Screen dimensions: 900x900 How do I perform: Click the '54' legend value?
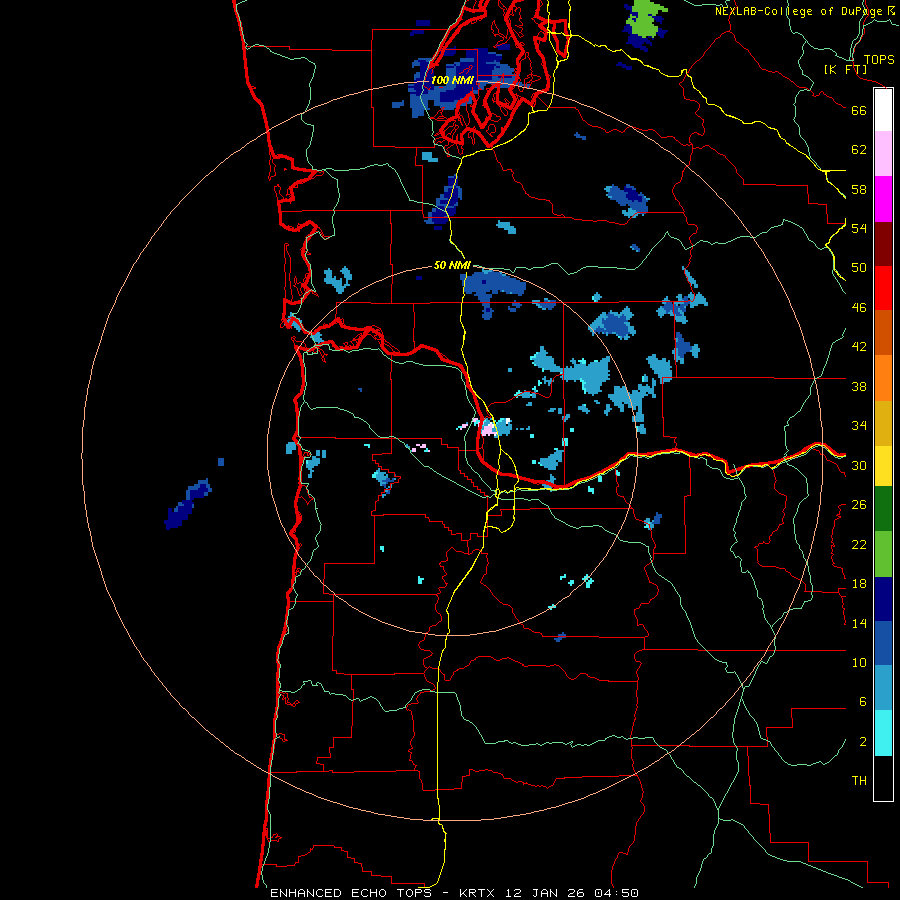859,228
